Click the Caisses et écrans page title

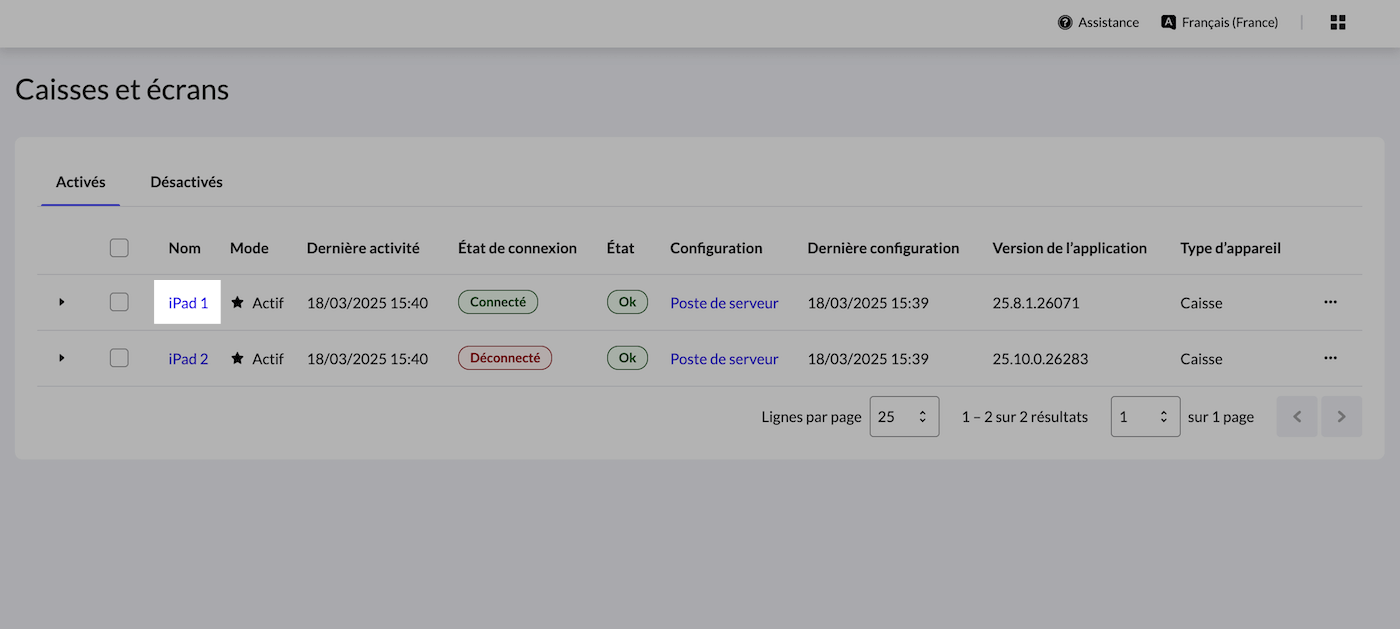click(122, 90)
